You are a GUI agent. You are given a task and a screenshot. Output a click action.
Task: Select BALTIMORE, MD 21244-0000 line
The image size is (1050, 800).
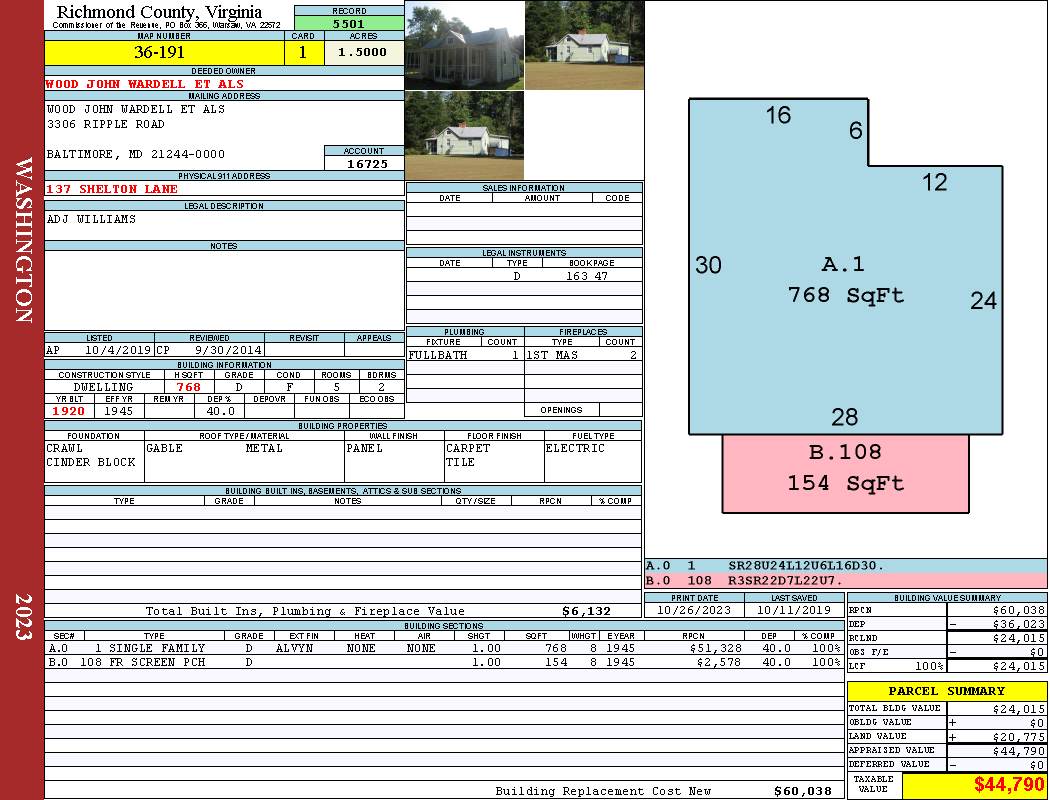tap(136, 154)
